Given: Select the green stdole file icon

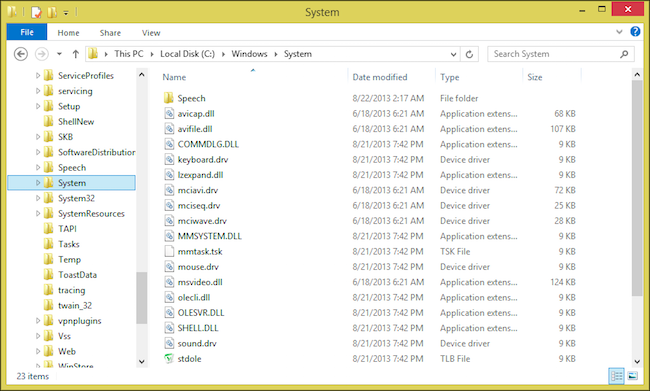Looking at the screenshot, I should tap(169, 359).
